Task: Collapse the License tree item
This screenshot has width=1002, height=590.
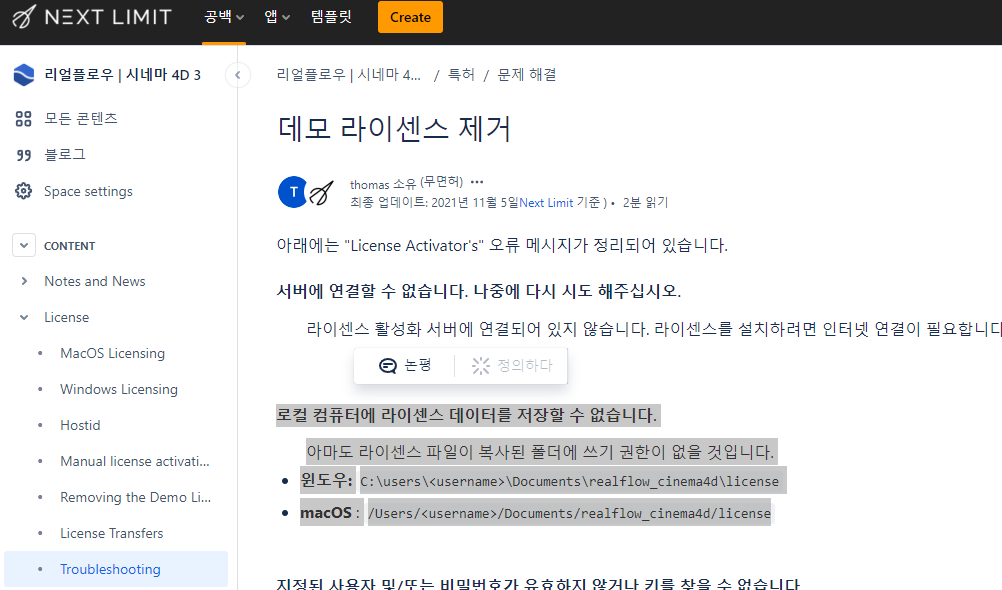Action: 24,318
